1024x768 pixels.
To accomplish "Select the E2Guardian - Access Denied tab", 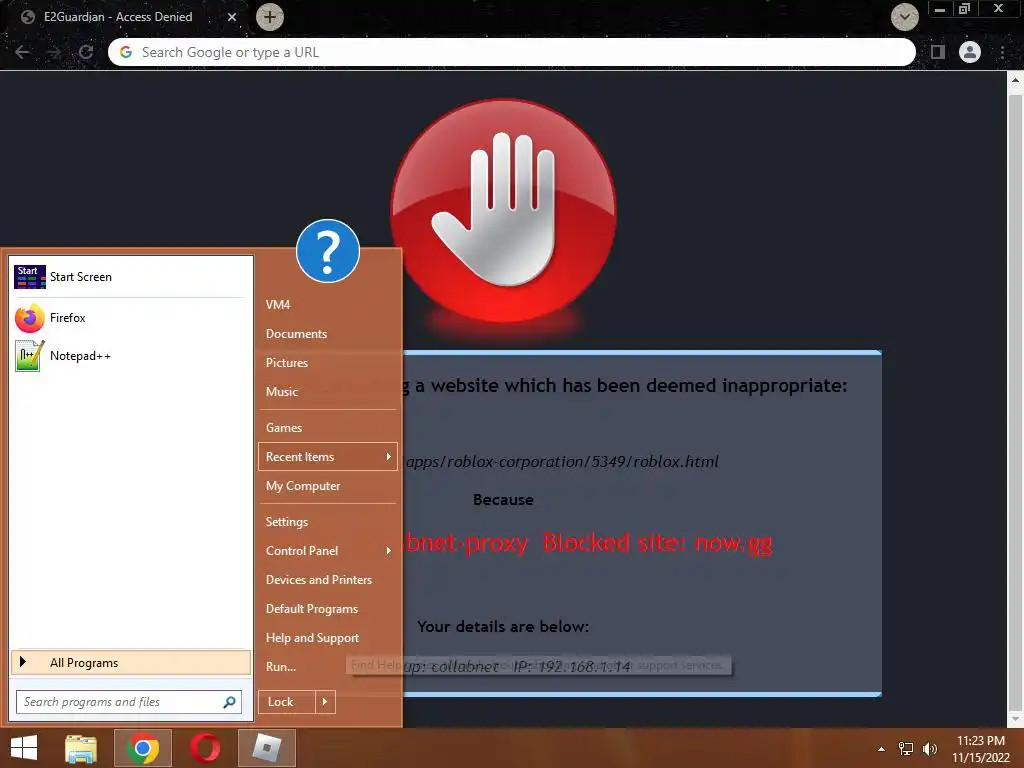I will [118, 17].
